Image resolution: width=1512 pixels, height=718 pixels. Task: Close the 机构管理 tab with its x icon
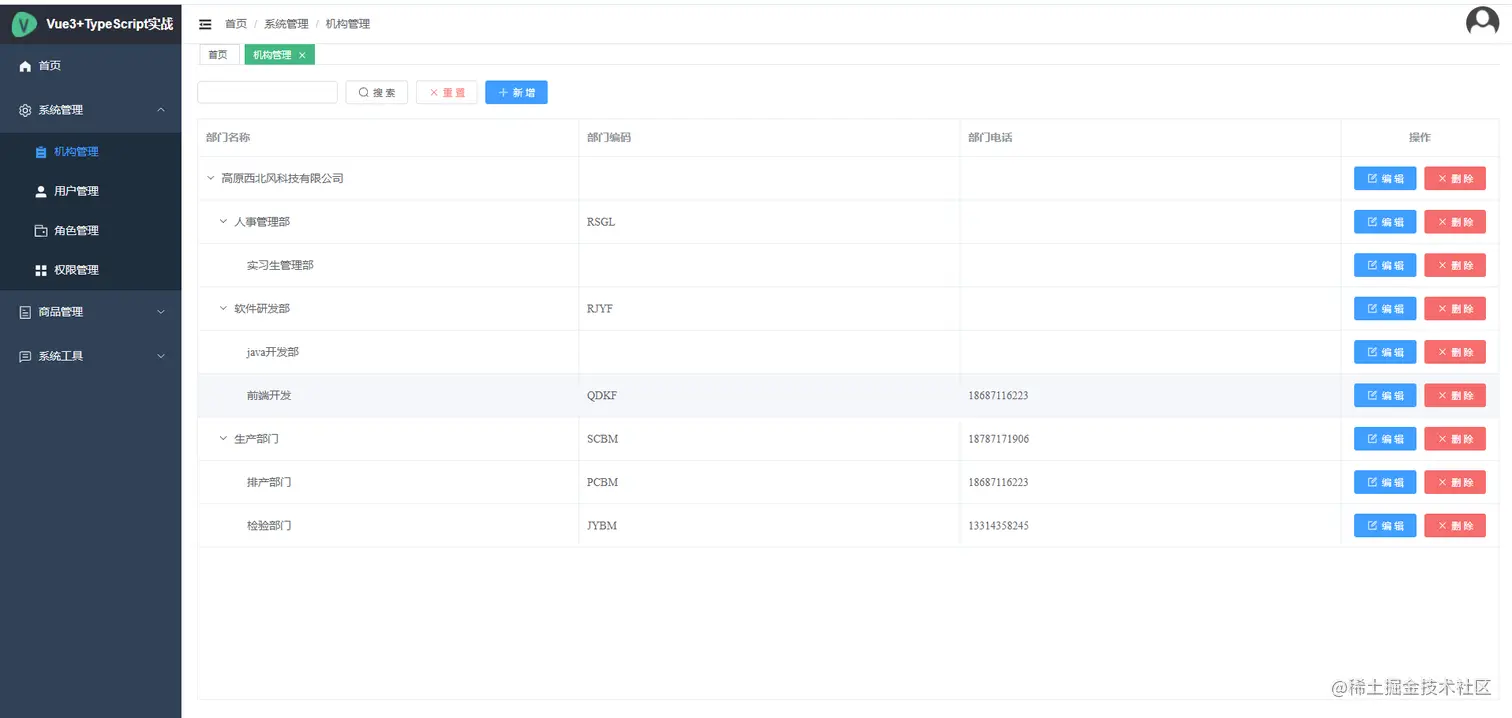(302, 55)
